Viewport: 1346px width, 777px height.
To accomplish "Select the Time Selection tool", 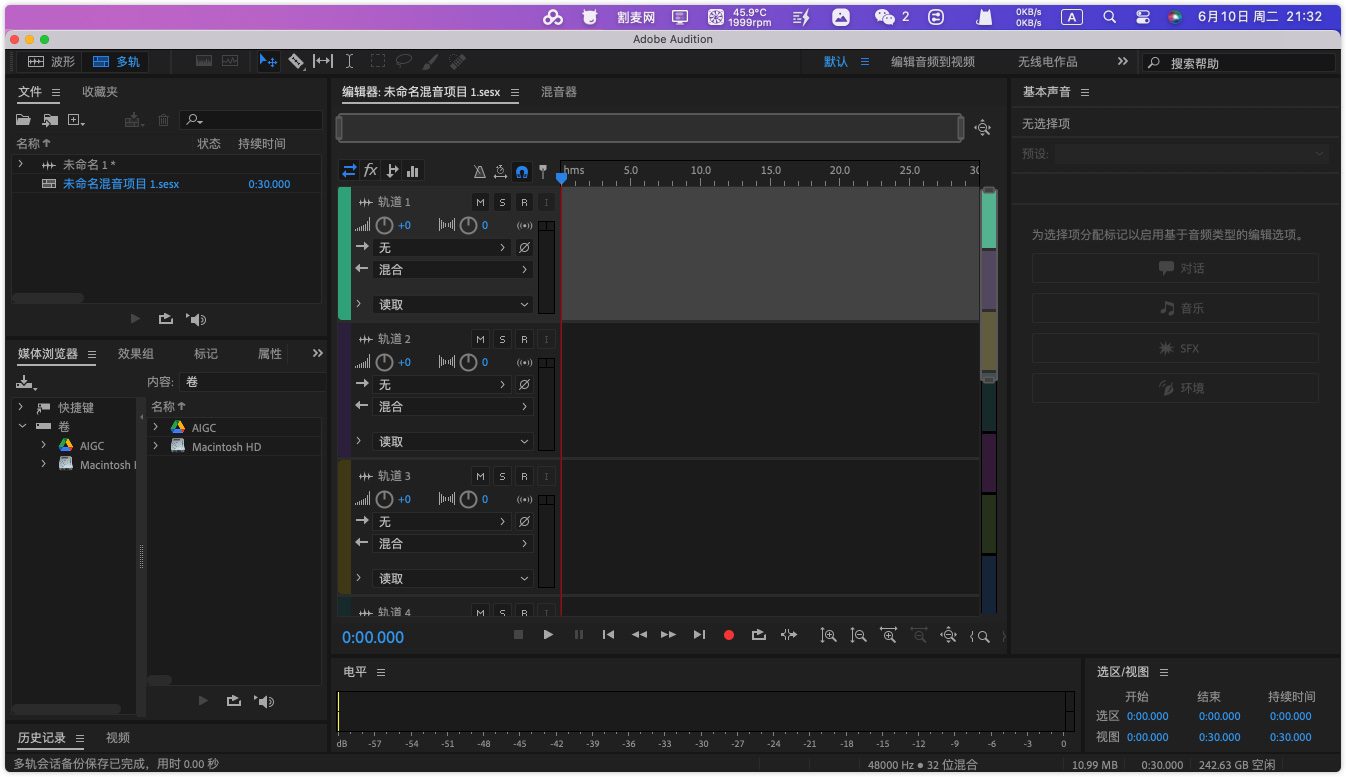I will pyautogui.click(x=349, y=61).
